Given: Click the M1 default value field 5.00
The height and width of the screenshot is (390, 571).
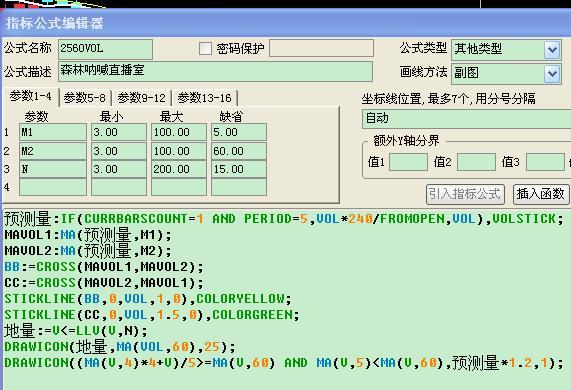Looking at the screenshot, I should [239, 132].
